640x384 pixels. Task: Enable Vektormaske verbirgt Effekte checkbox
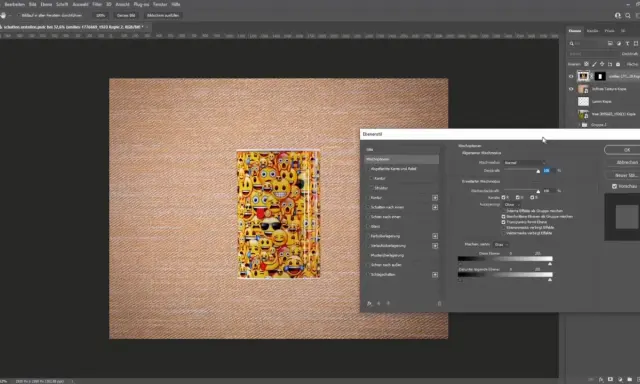(x=503, y=233)
